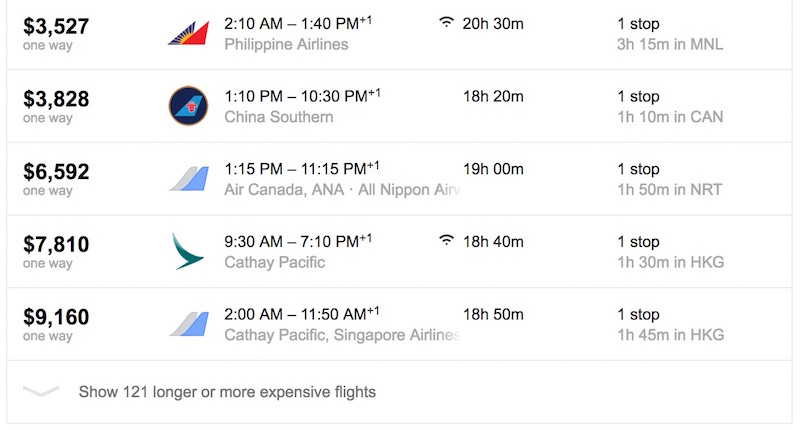Click the Cathay Pacific green brushwing logo
The height and width of the screenshot is (430, 800).
pyautogui.click(x=188, y=251)
